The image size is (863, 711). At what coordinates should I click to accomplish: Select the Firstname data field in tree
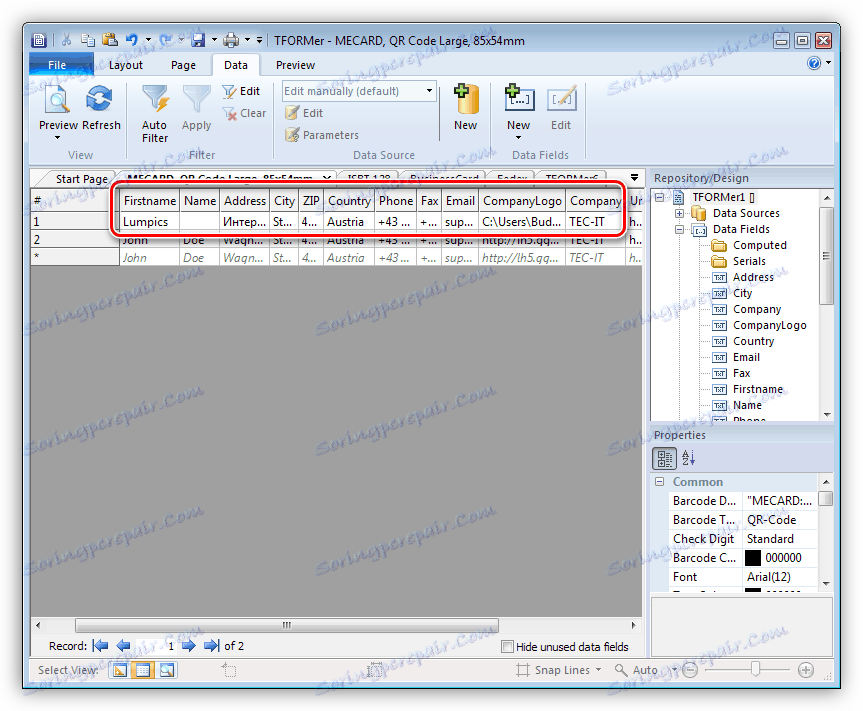[747, 389]
